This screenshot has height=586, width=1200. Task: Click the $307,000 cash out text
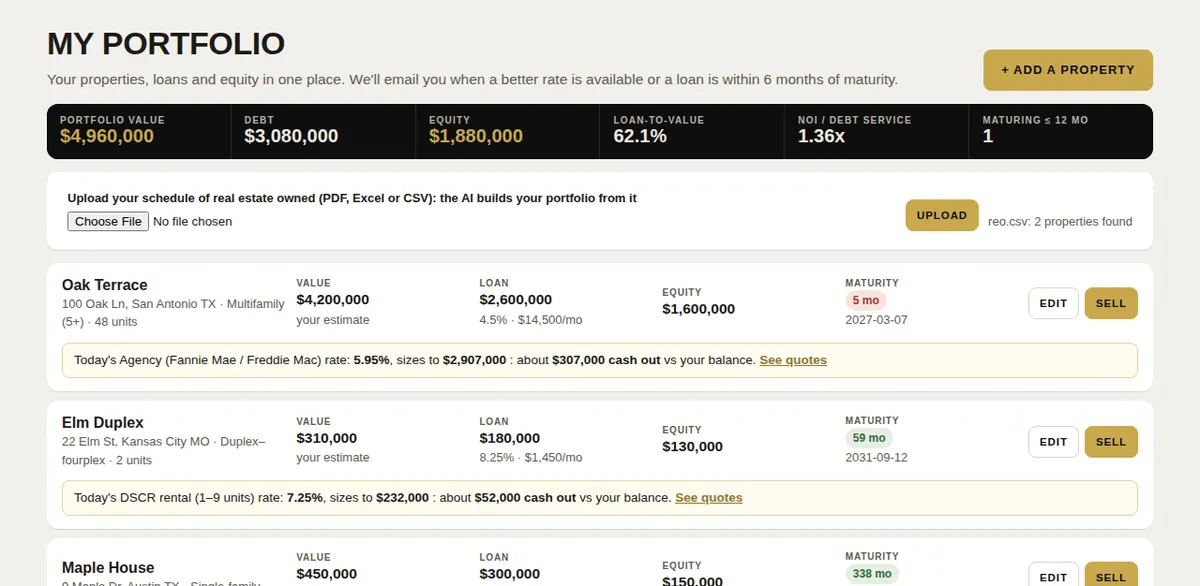pos(606,360)
